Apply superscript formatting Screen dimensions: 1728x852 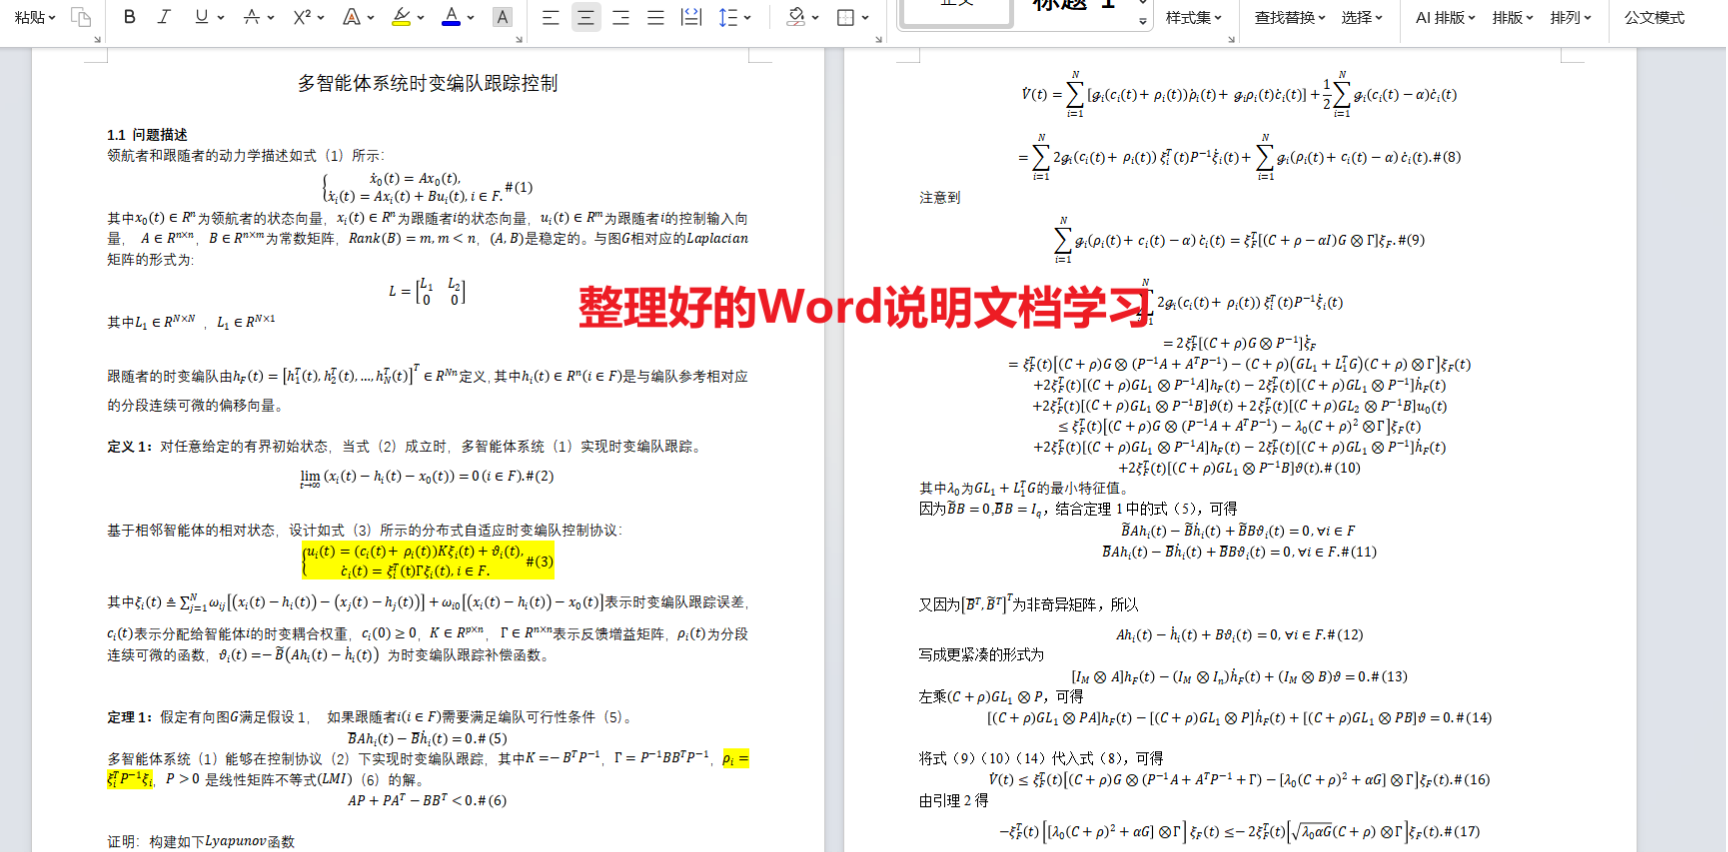click(301, 17)
